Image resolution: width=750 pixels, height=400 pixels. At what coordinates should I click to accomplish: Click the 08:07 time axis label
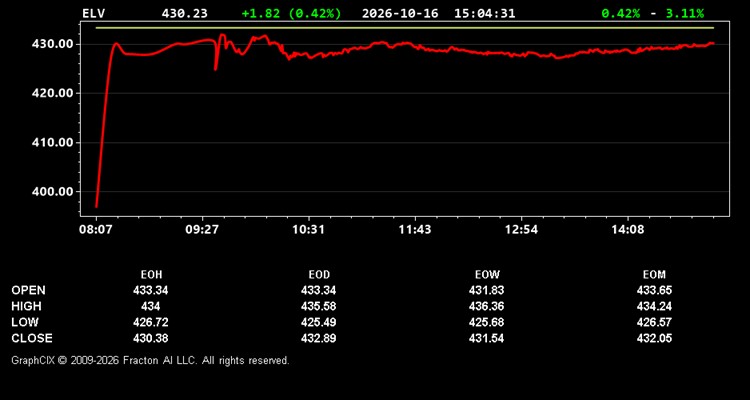coord(96,229)
